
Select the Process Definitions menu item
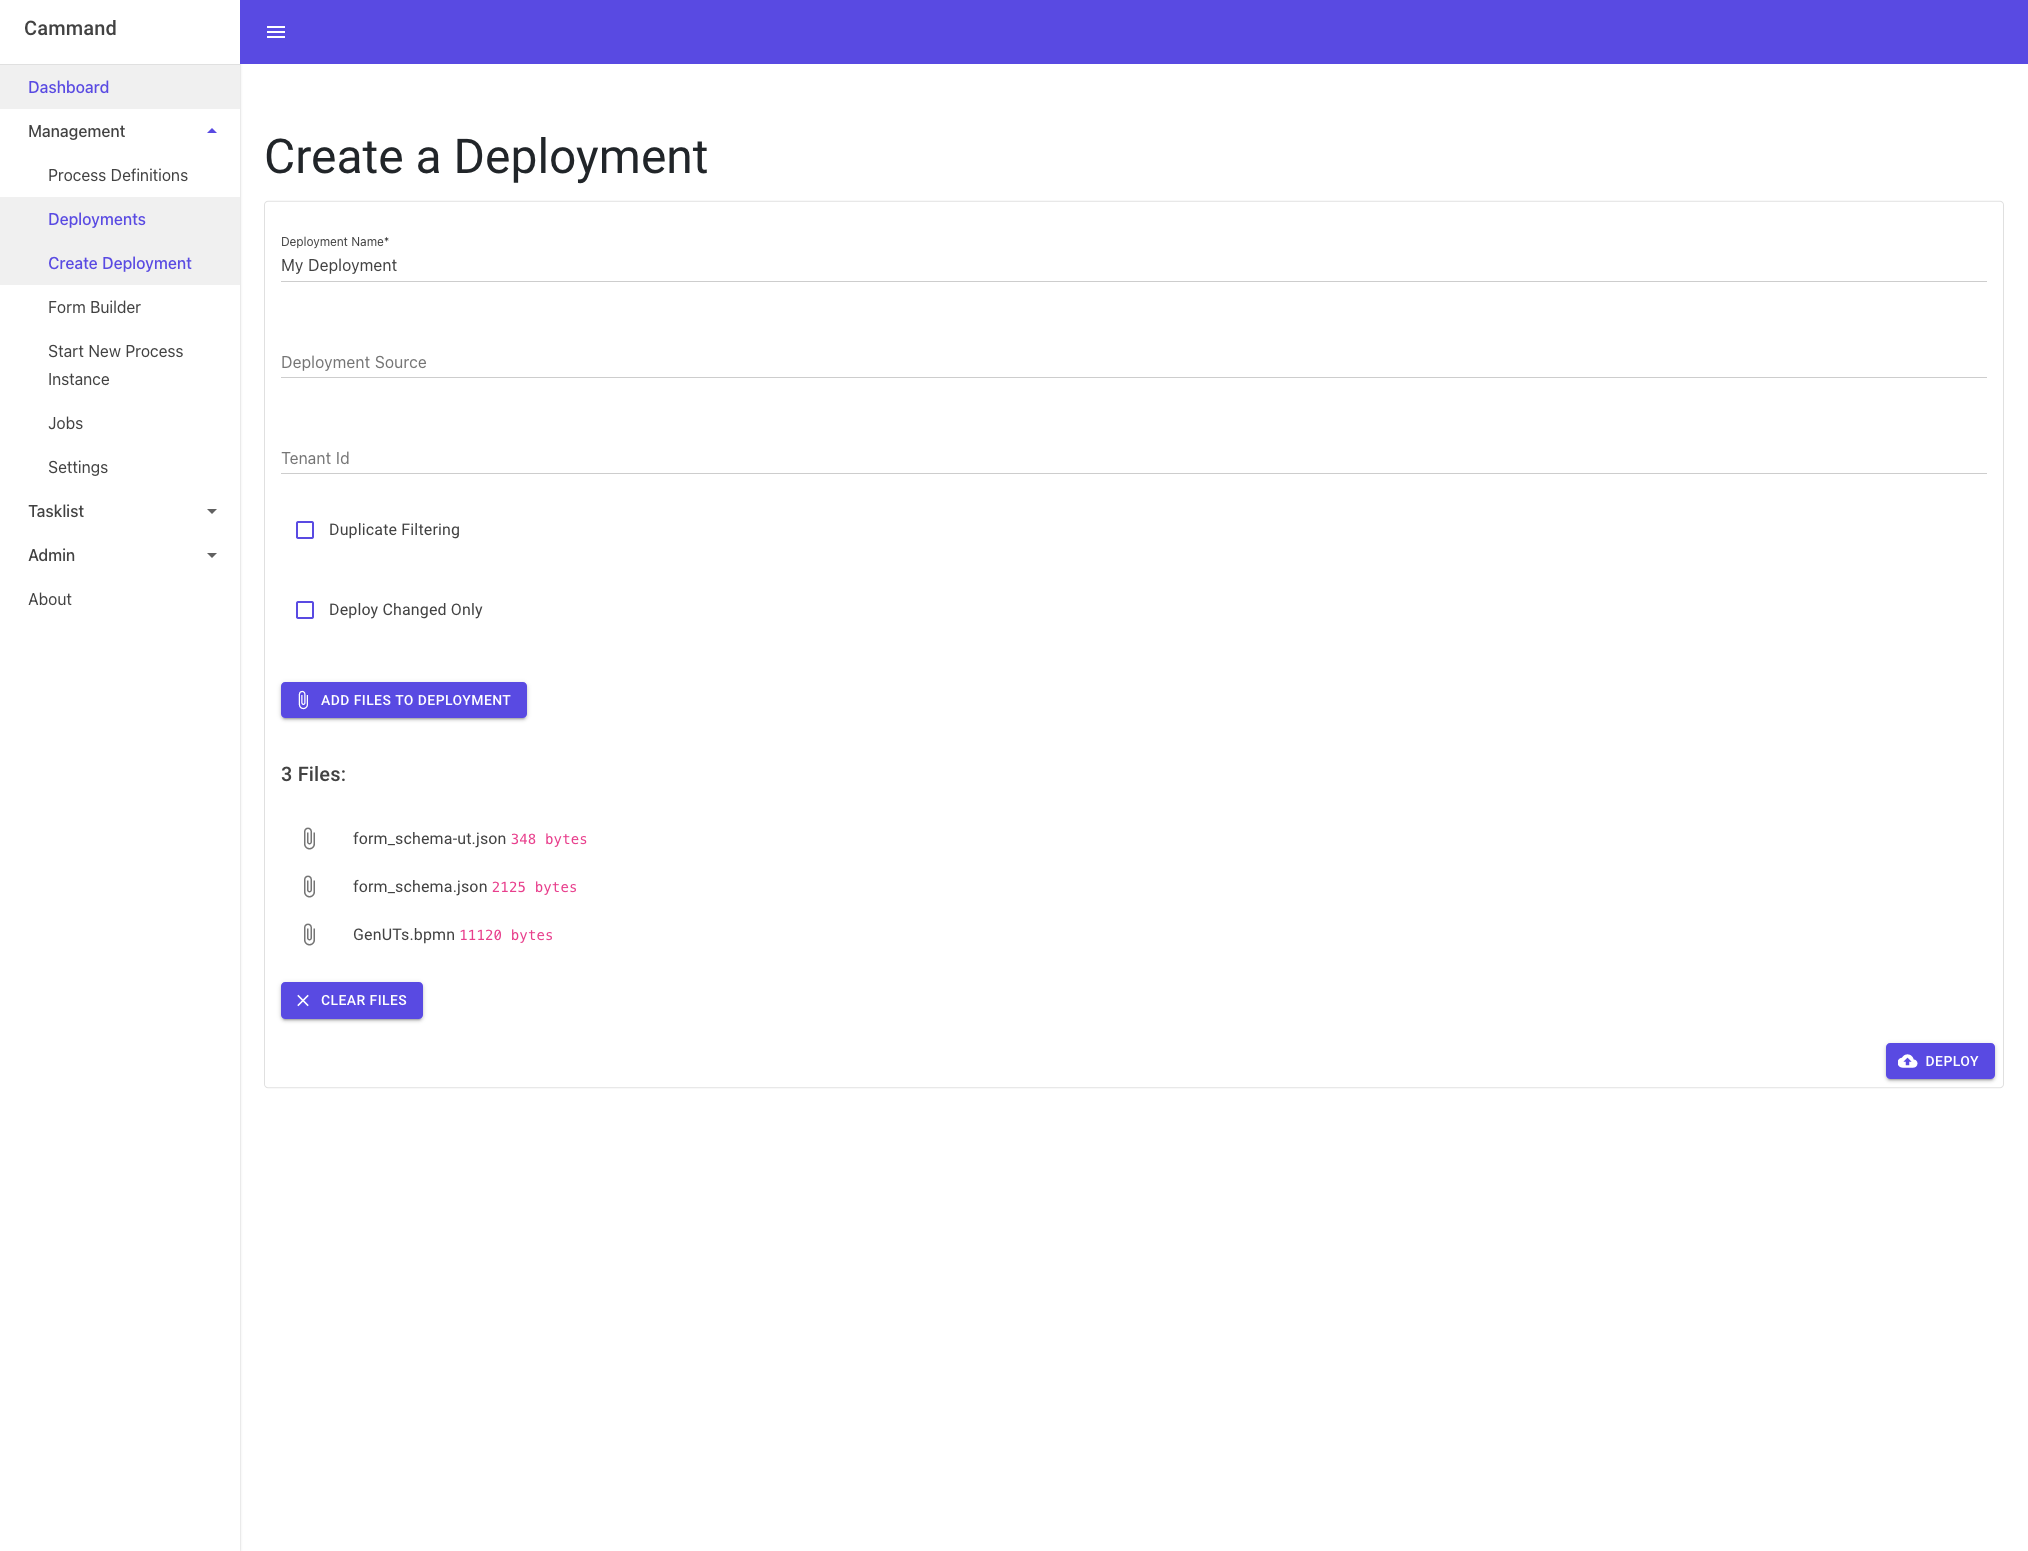pyautogui.click(x=117, y=176)
